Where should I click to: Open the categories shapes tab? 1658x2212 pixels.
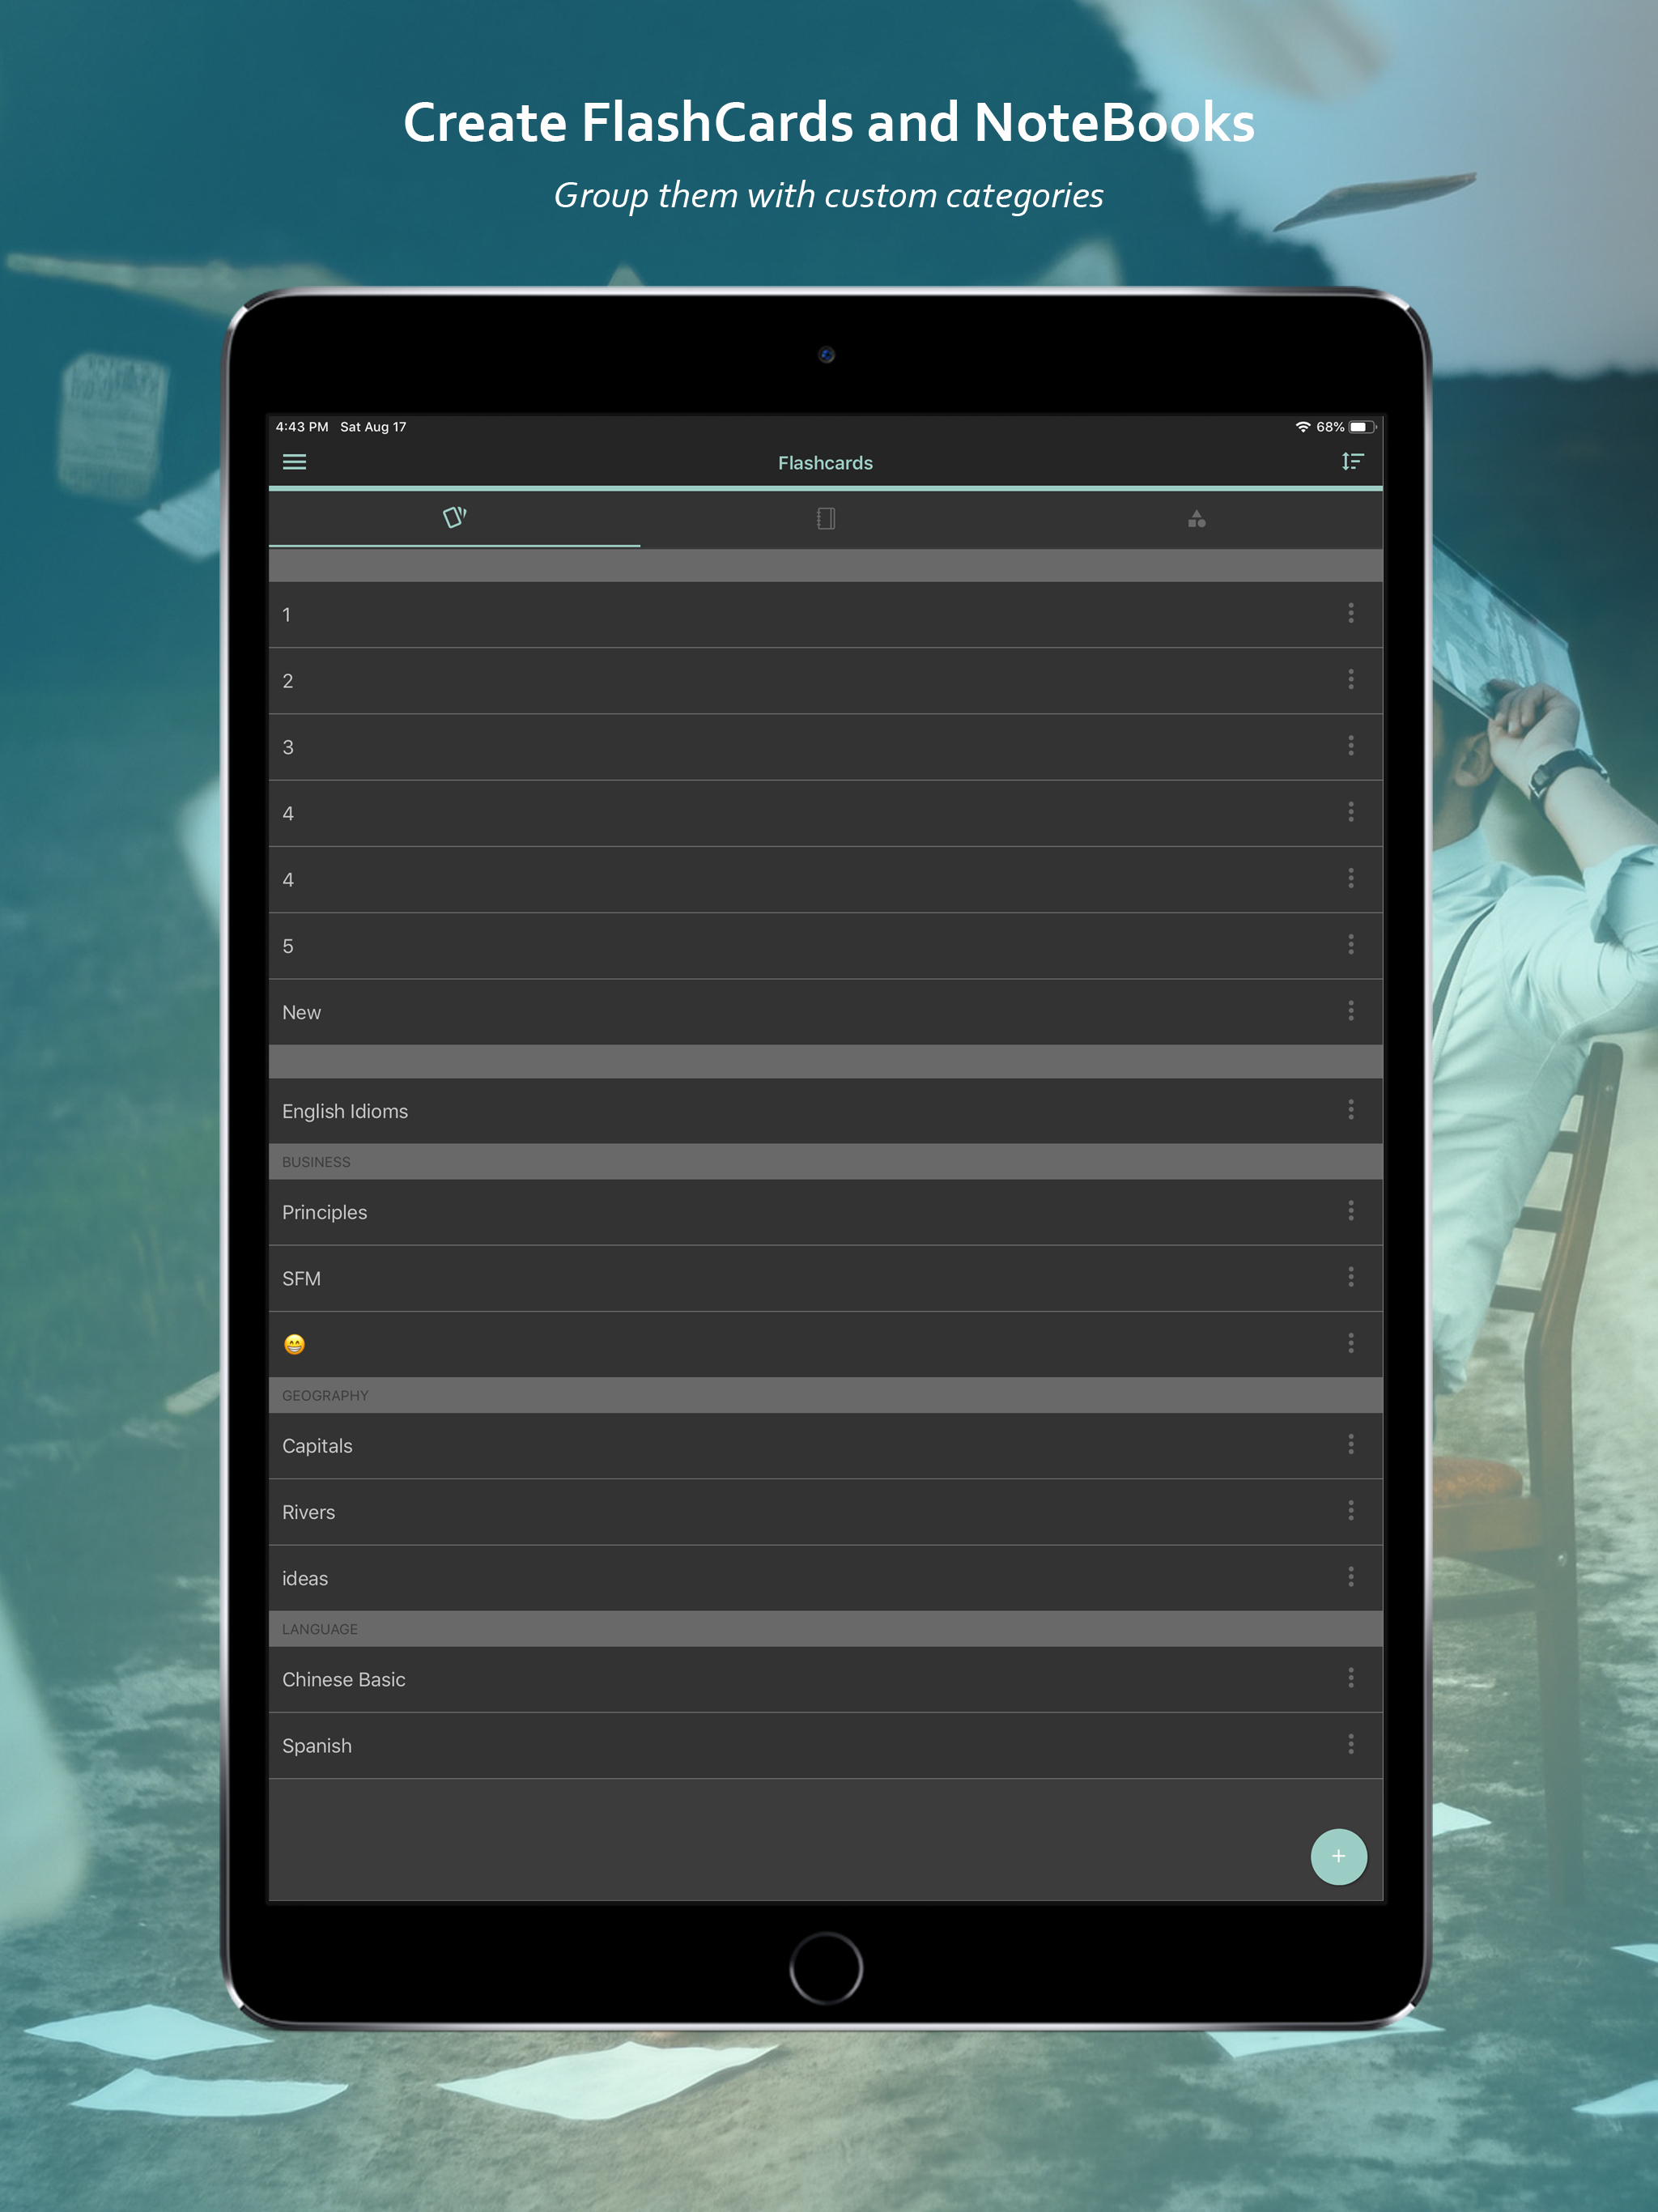click(1196, 518)
